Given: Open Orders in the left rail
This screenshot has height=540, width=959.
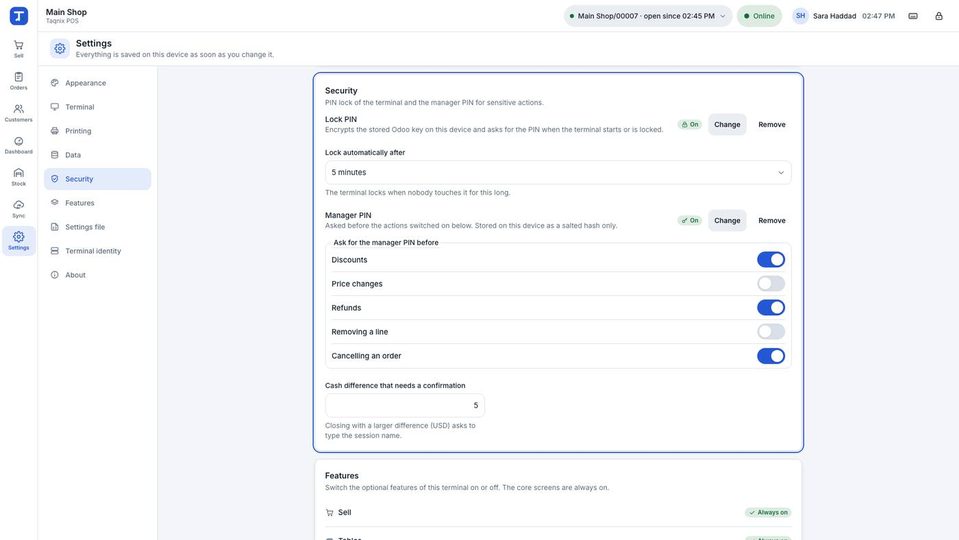Looking at the screenshot, I should click(x=18, y=81).
